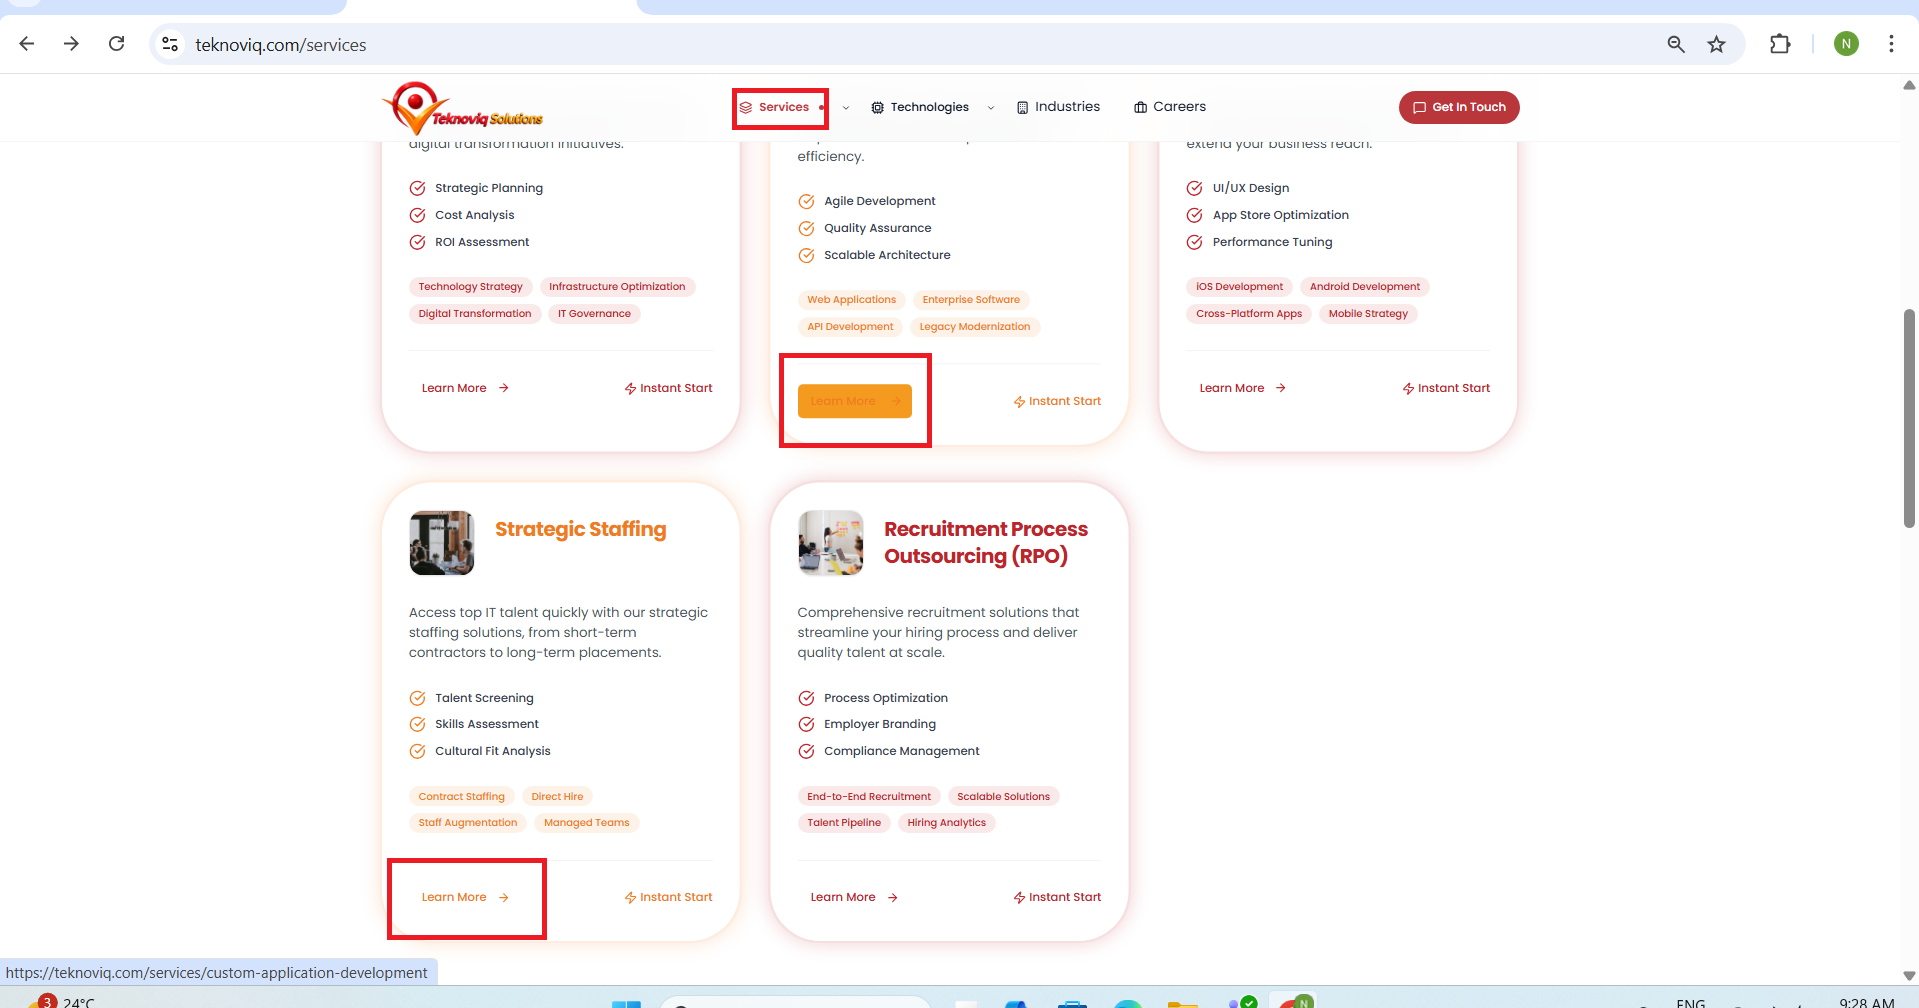Open the Industries menu item
Screen dimensions: 1919x1008
(x=1058, y=107)
